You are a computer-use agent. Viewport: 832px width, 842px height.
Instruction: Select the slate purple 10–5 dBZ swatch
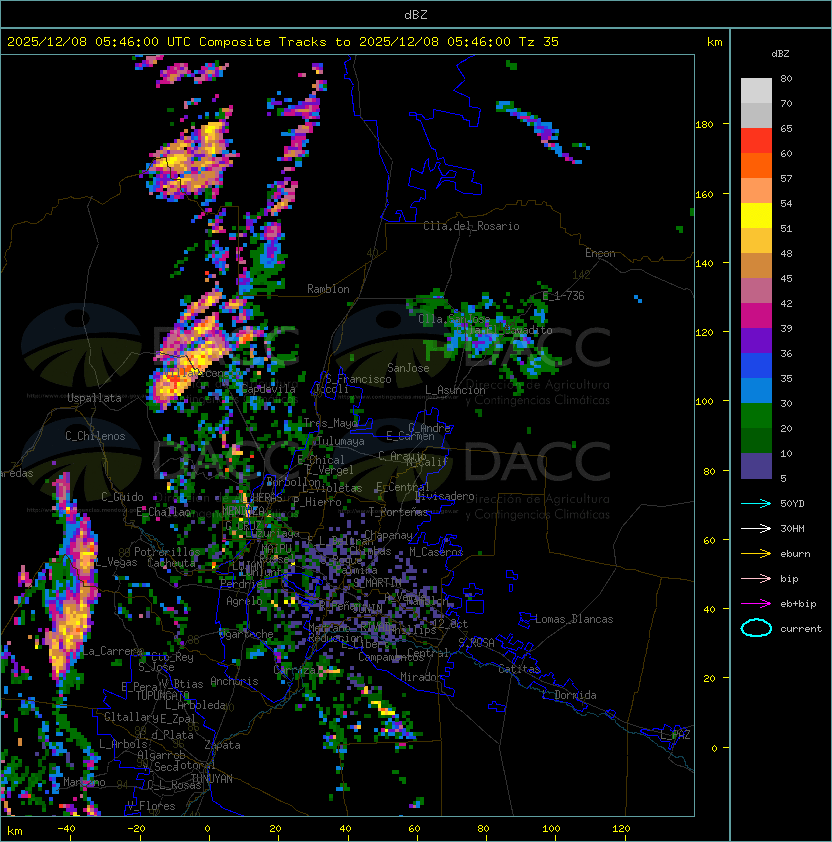pos(756,466)
